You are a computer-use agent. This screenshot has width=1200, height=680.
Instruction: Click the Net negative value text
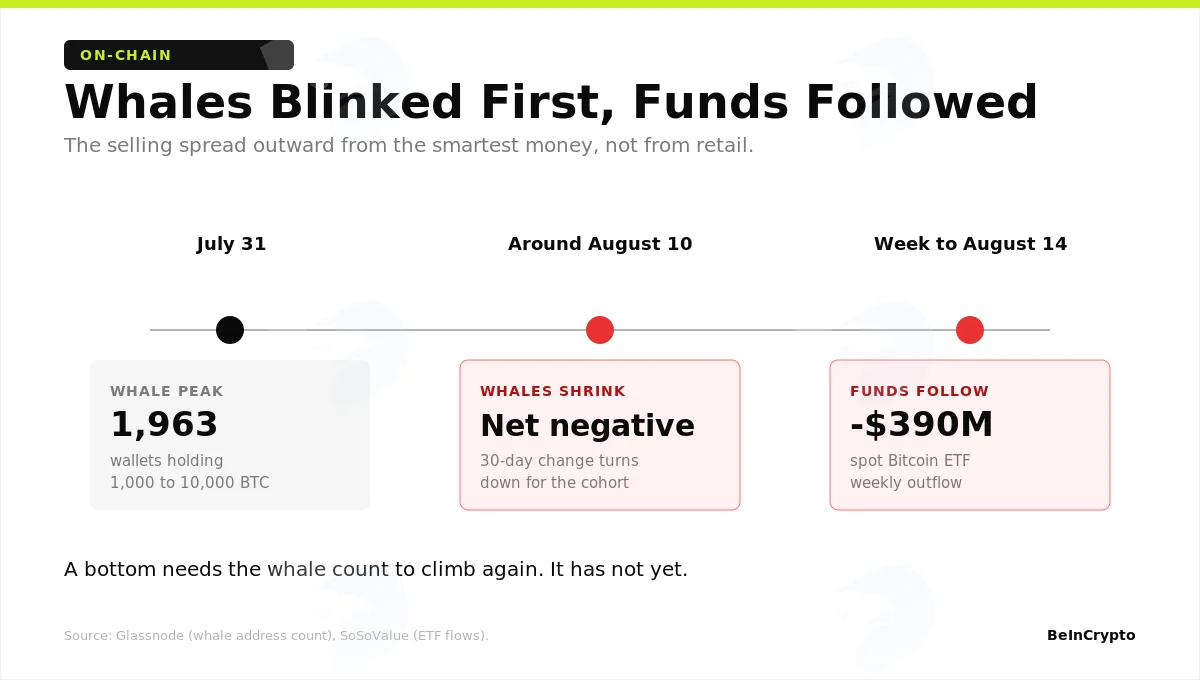[x=587, y=426]
